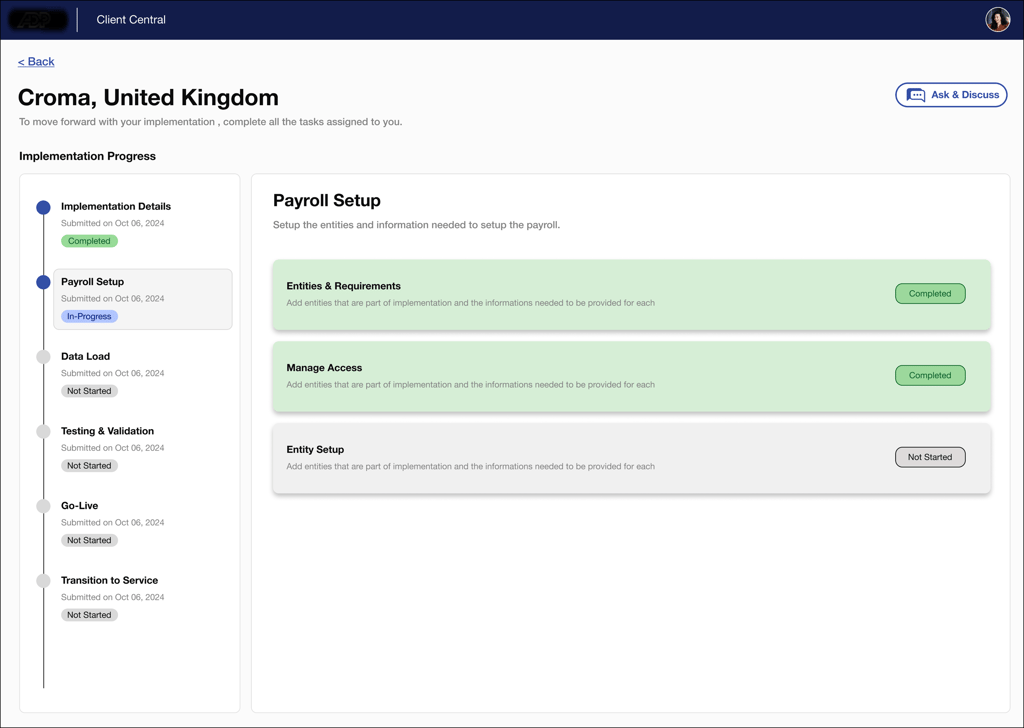Screen dimensions: 1024x728
Task: Click Completed badge under Implementation Details
Action: point(89,241)
